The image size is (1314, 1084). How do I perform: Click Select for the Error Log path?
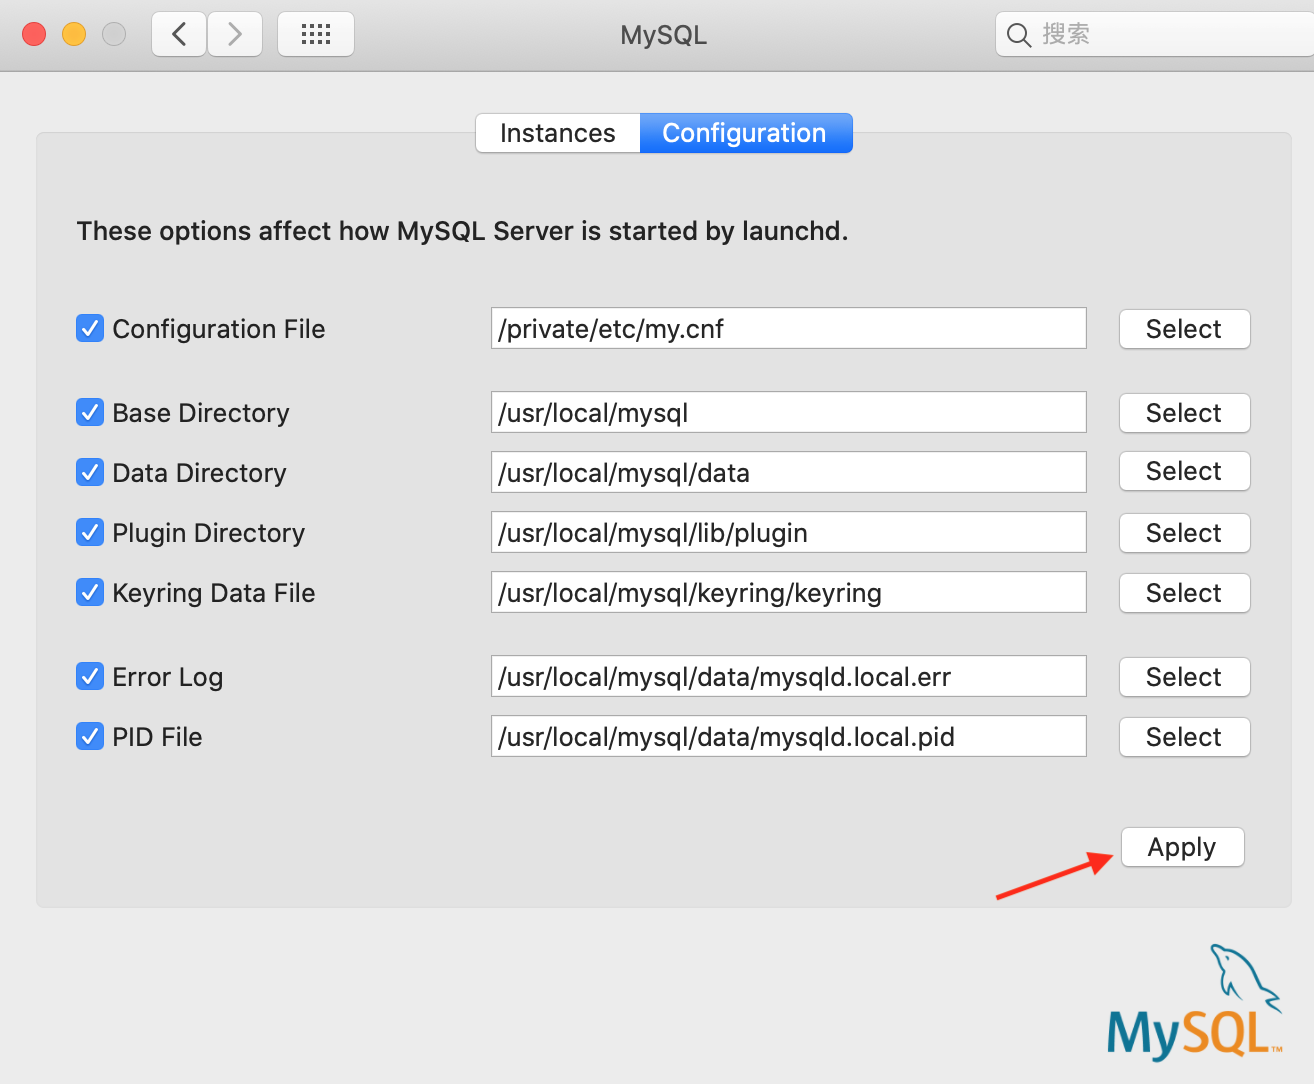point(1184,677)
